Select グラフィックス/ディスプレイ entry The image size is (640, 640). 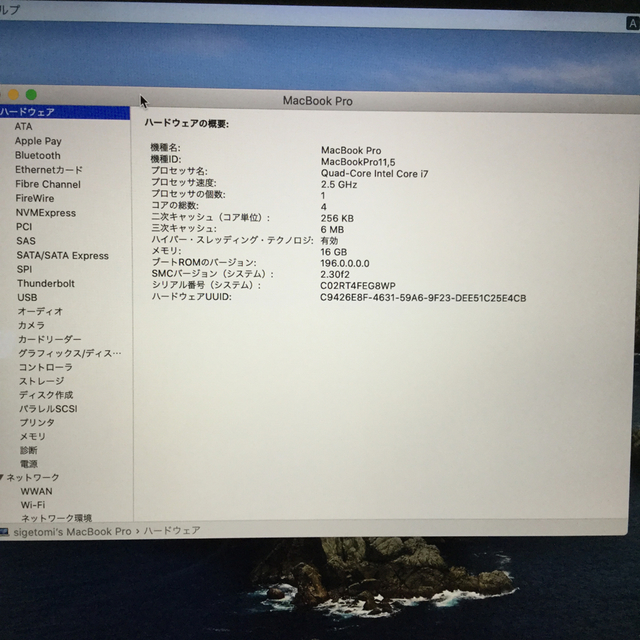coord(70,353)
